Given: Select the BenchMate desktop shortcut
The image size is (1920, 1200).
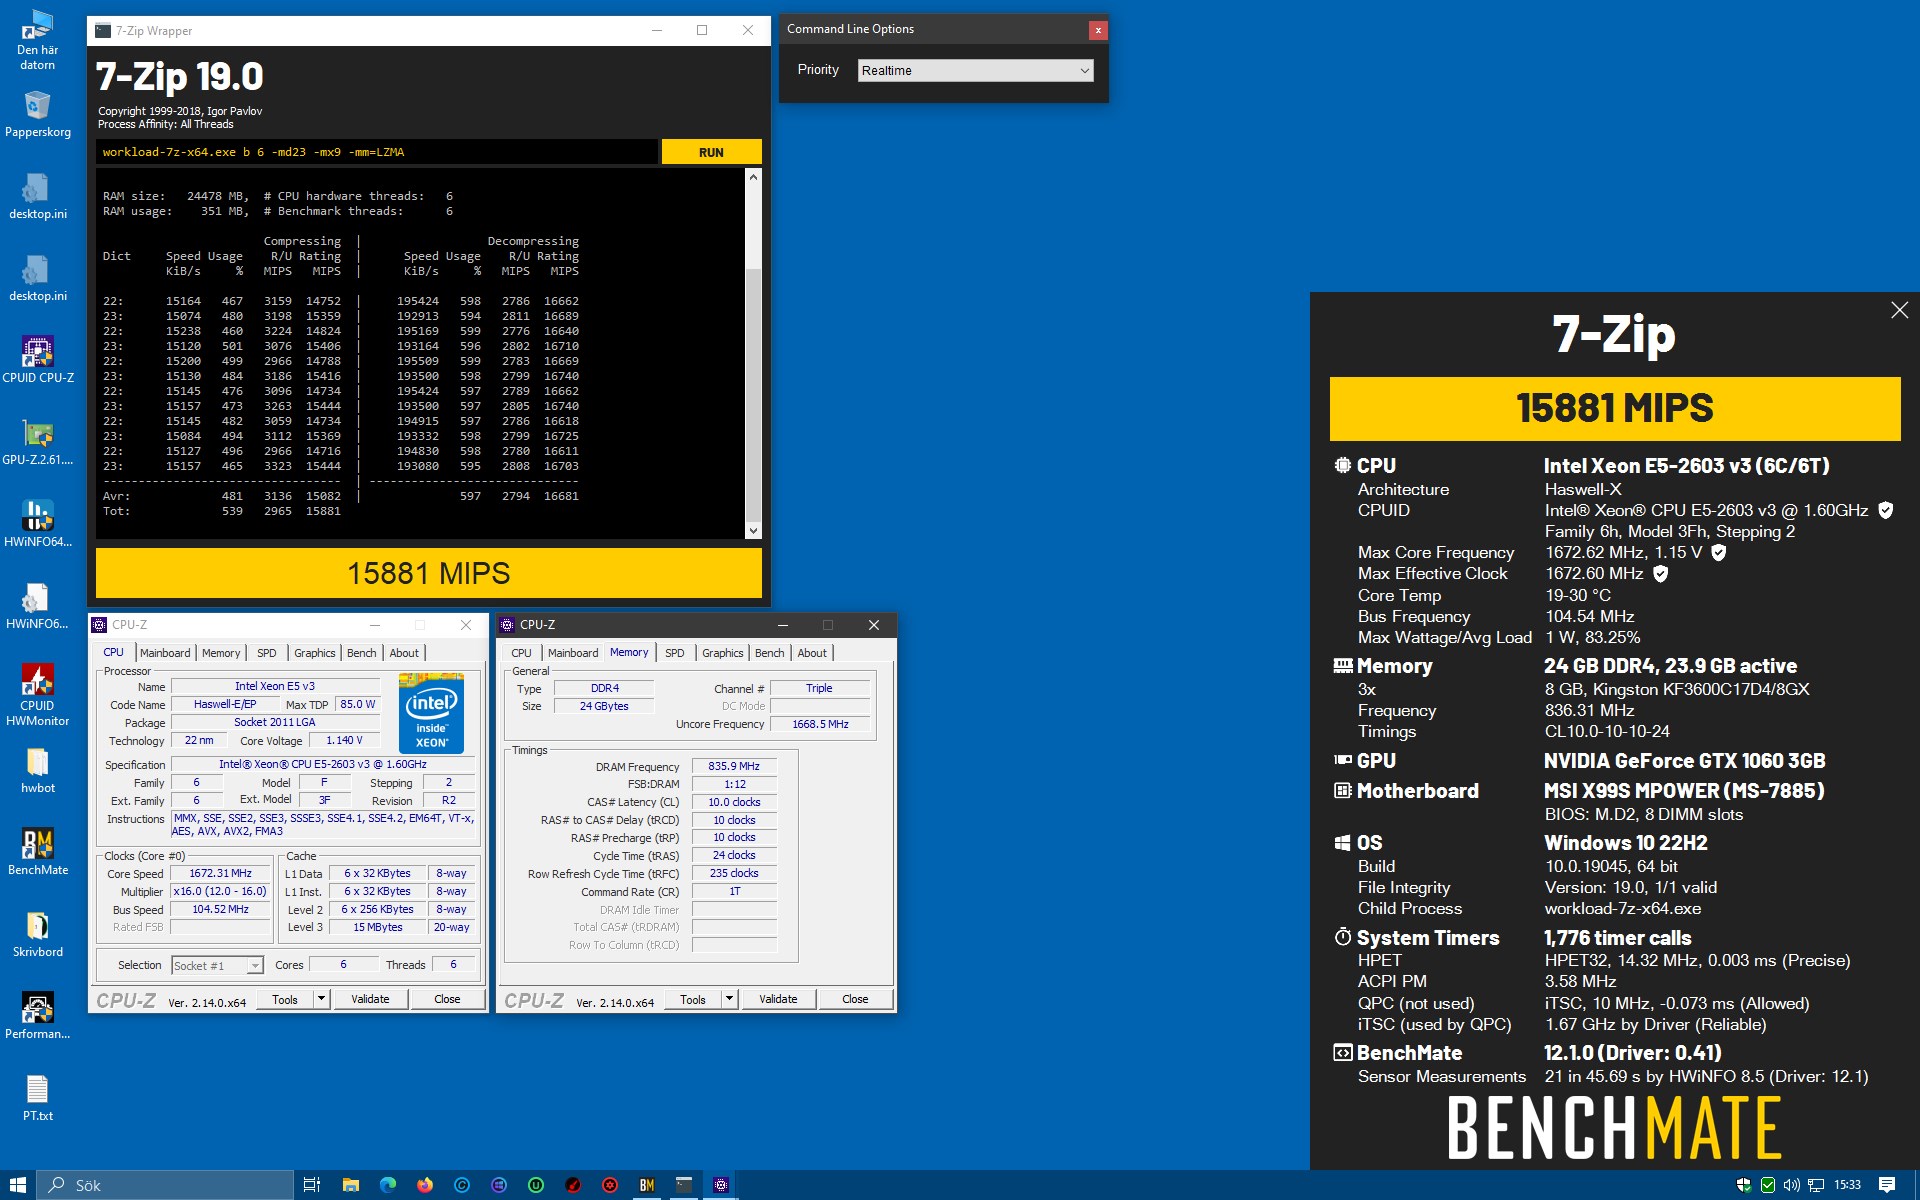Looking at the screenshot, I should 37,852.
